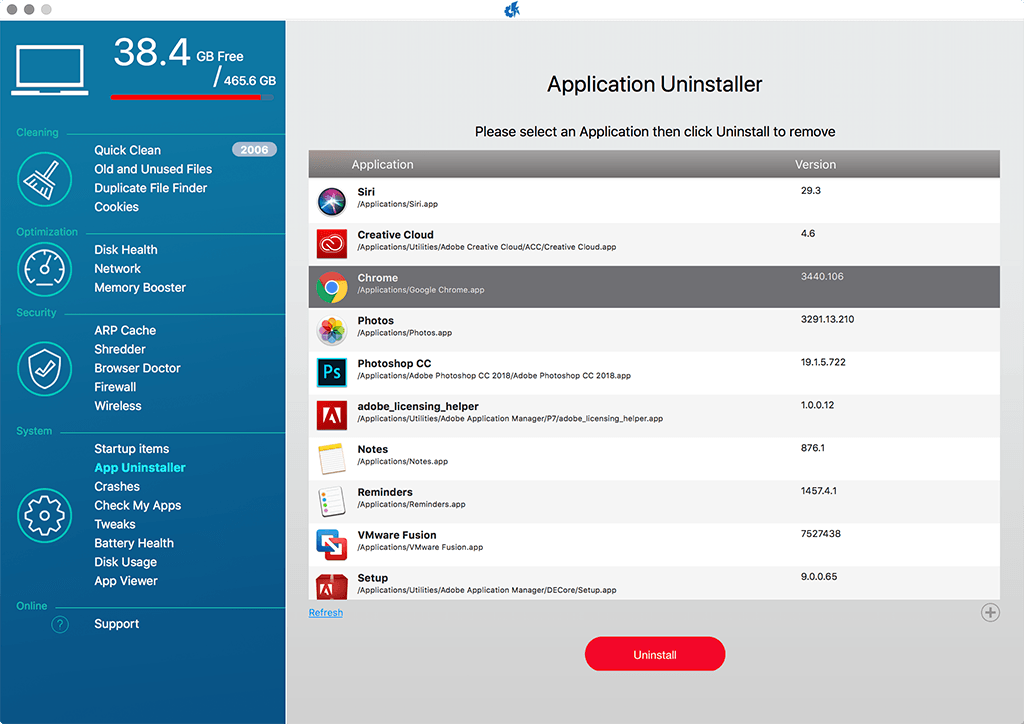Click the Refresh link
Screen dimensions: 1024x724
pos(325,612)
